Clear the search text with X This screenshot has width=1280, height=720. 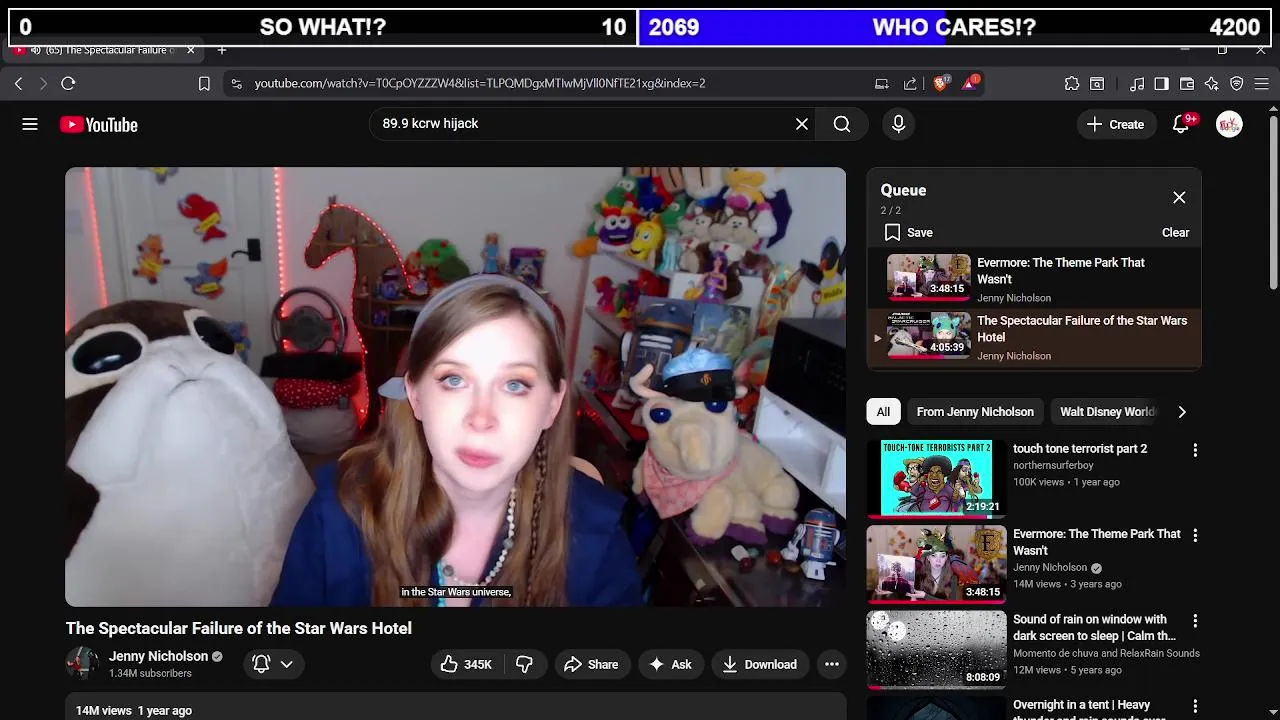tap(802, 124)
